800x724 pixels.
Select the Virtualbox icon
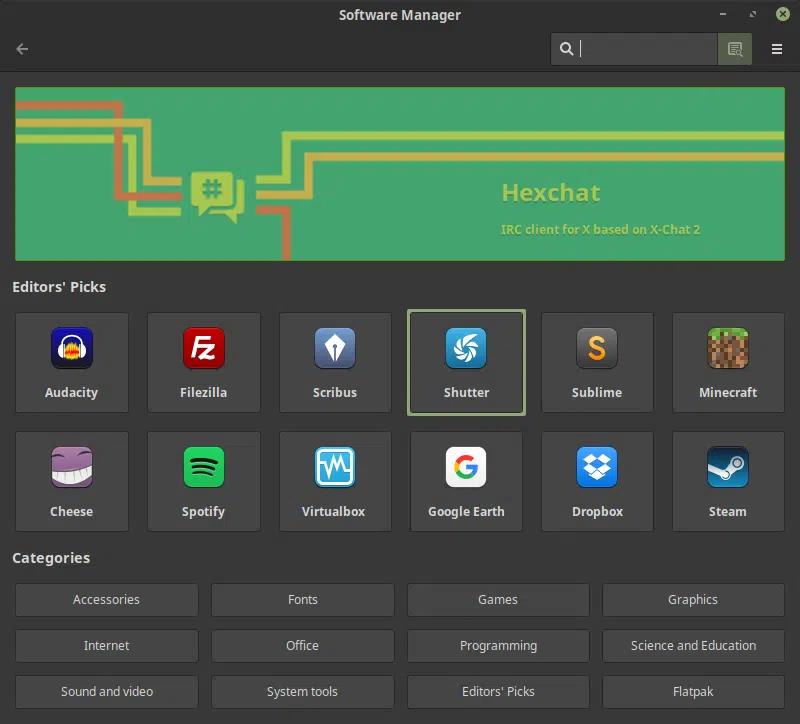pyautogui.click(x=335, y=481)
